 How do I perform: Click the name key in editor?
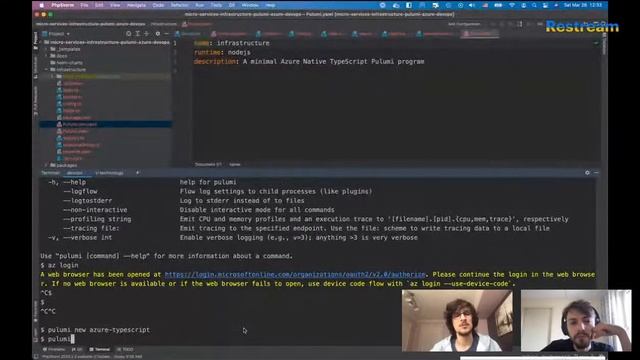point(202,43)
